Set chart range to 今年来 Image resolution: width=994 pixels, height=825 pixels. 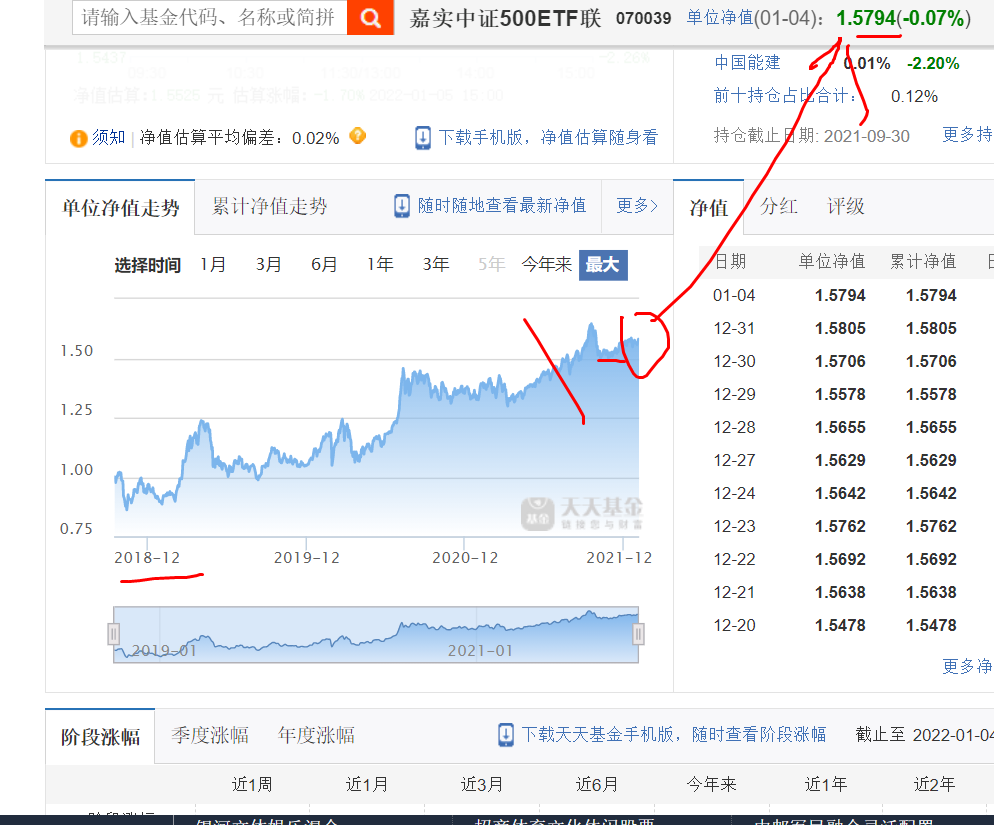[546, 264]
